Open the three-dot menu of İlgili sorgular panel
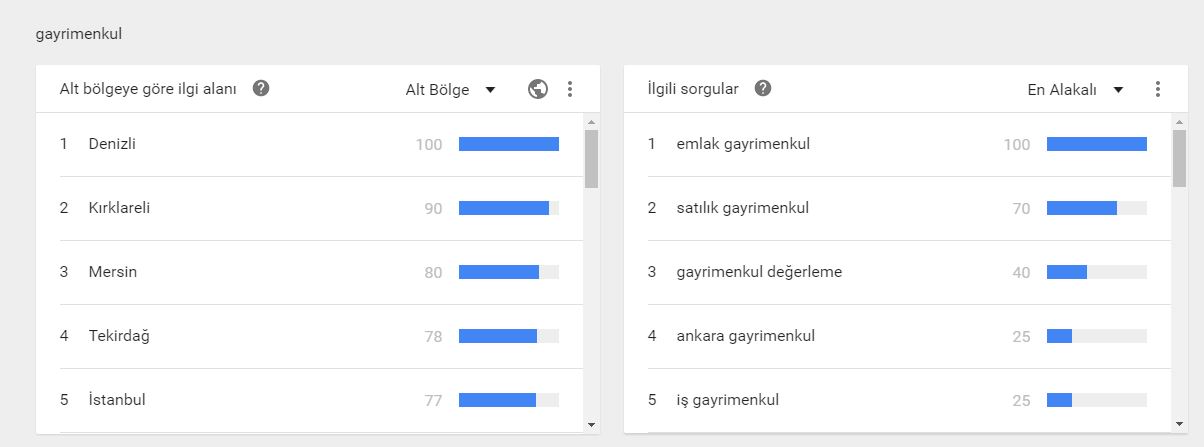The image size is (1204, 447). point(1158,89)
